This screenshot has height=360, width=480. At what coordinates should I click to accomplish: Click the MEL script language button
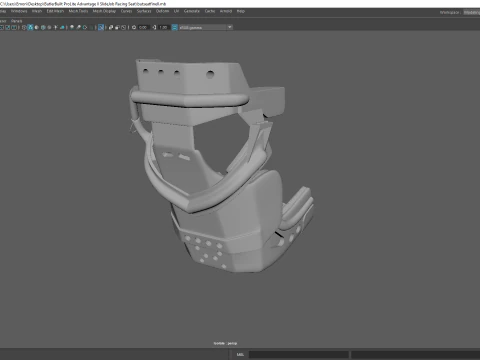pos(240,354)
